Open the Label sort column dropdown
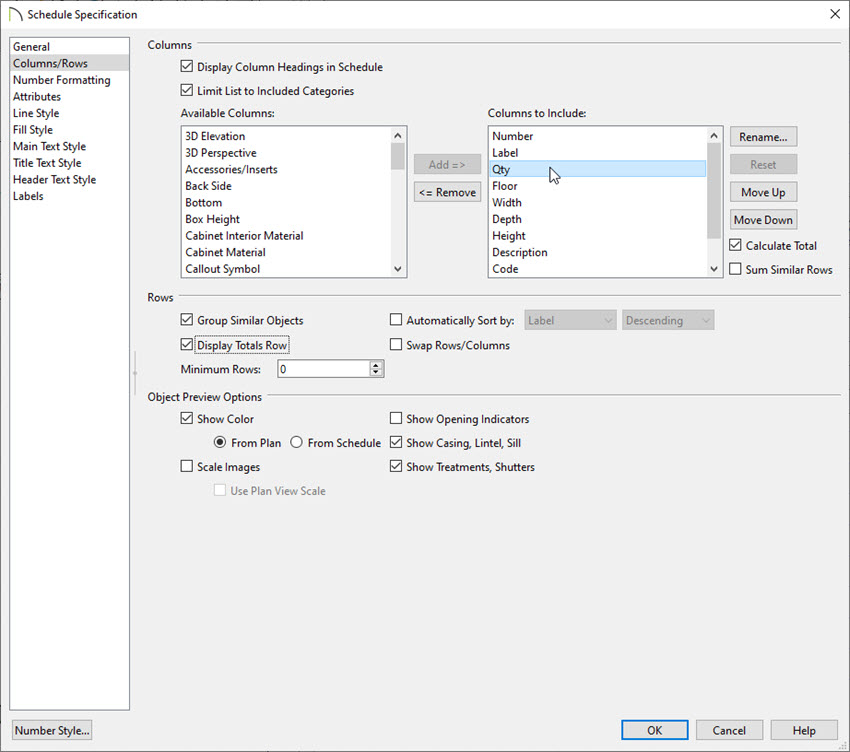Image resolution: width=850 pixels, height=752 pixels. (570, 319)
